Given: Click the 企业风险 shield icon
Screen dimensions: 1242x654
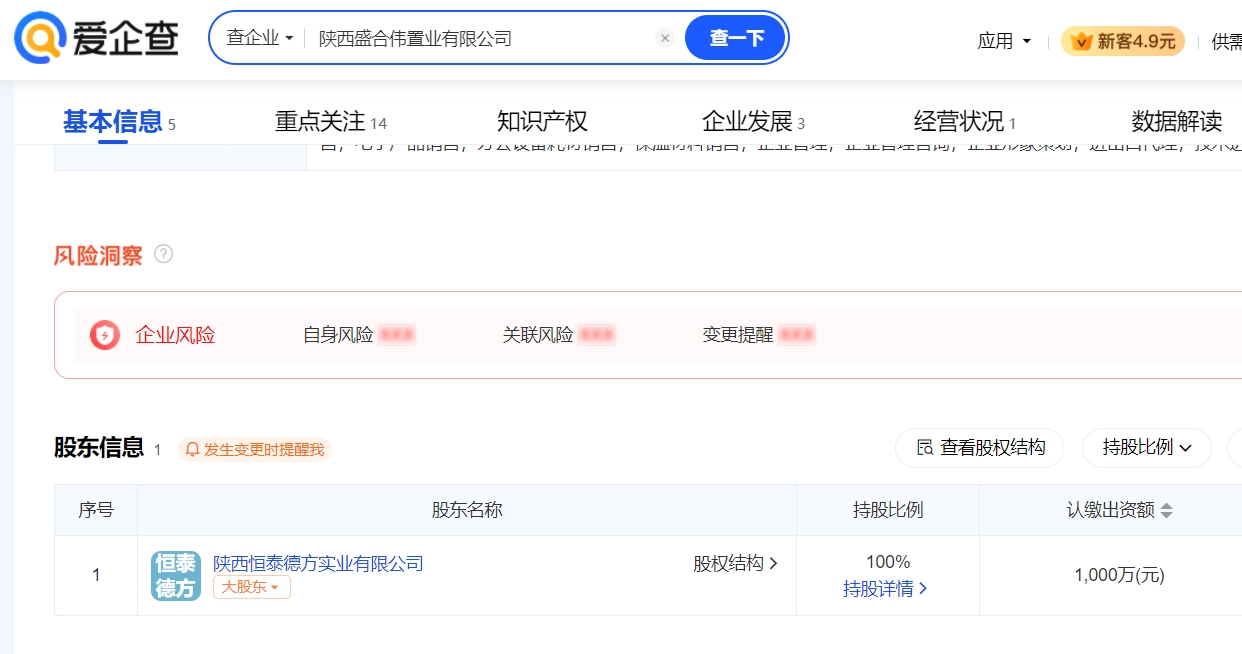Looking at the screenshot, I should click(105, 335).
